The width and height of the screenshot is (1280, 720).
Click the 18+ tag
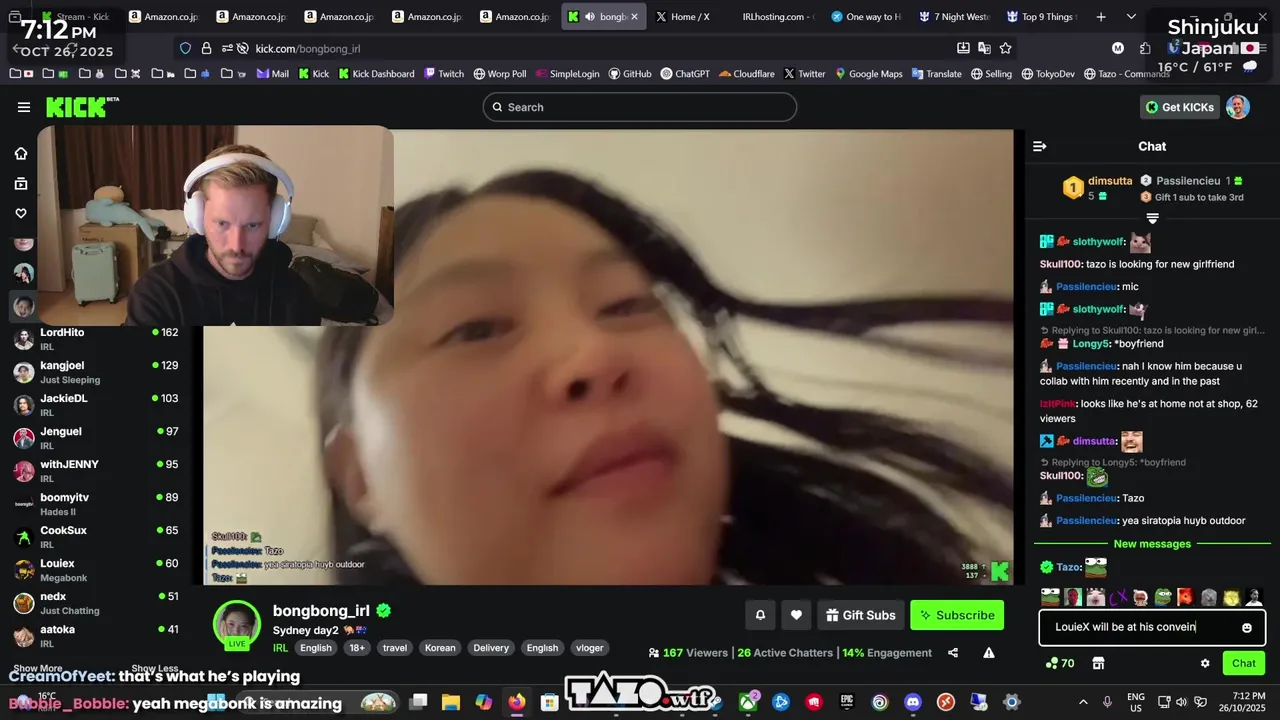pyautogui.click(x=357, y=648)
